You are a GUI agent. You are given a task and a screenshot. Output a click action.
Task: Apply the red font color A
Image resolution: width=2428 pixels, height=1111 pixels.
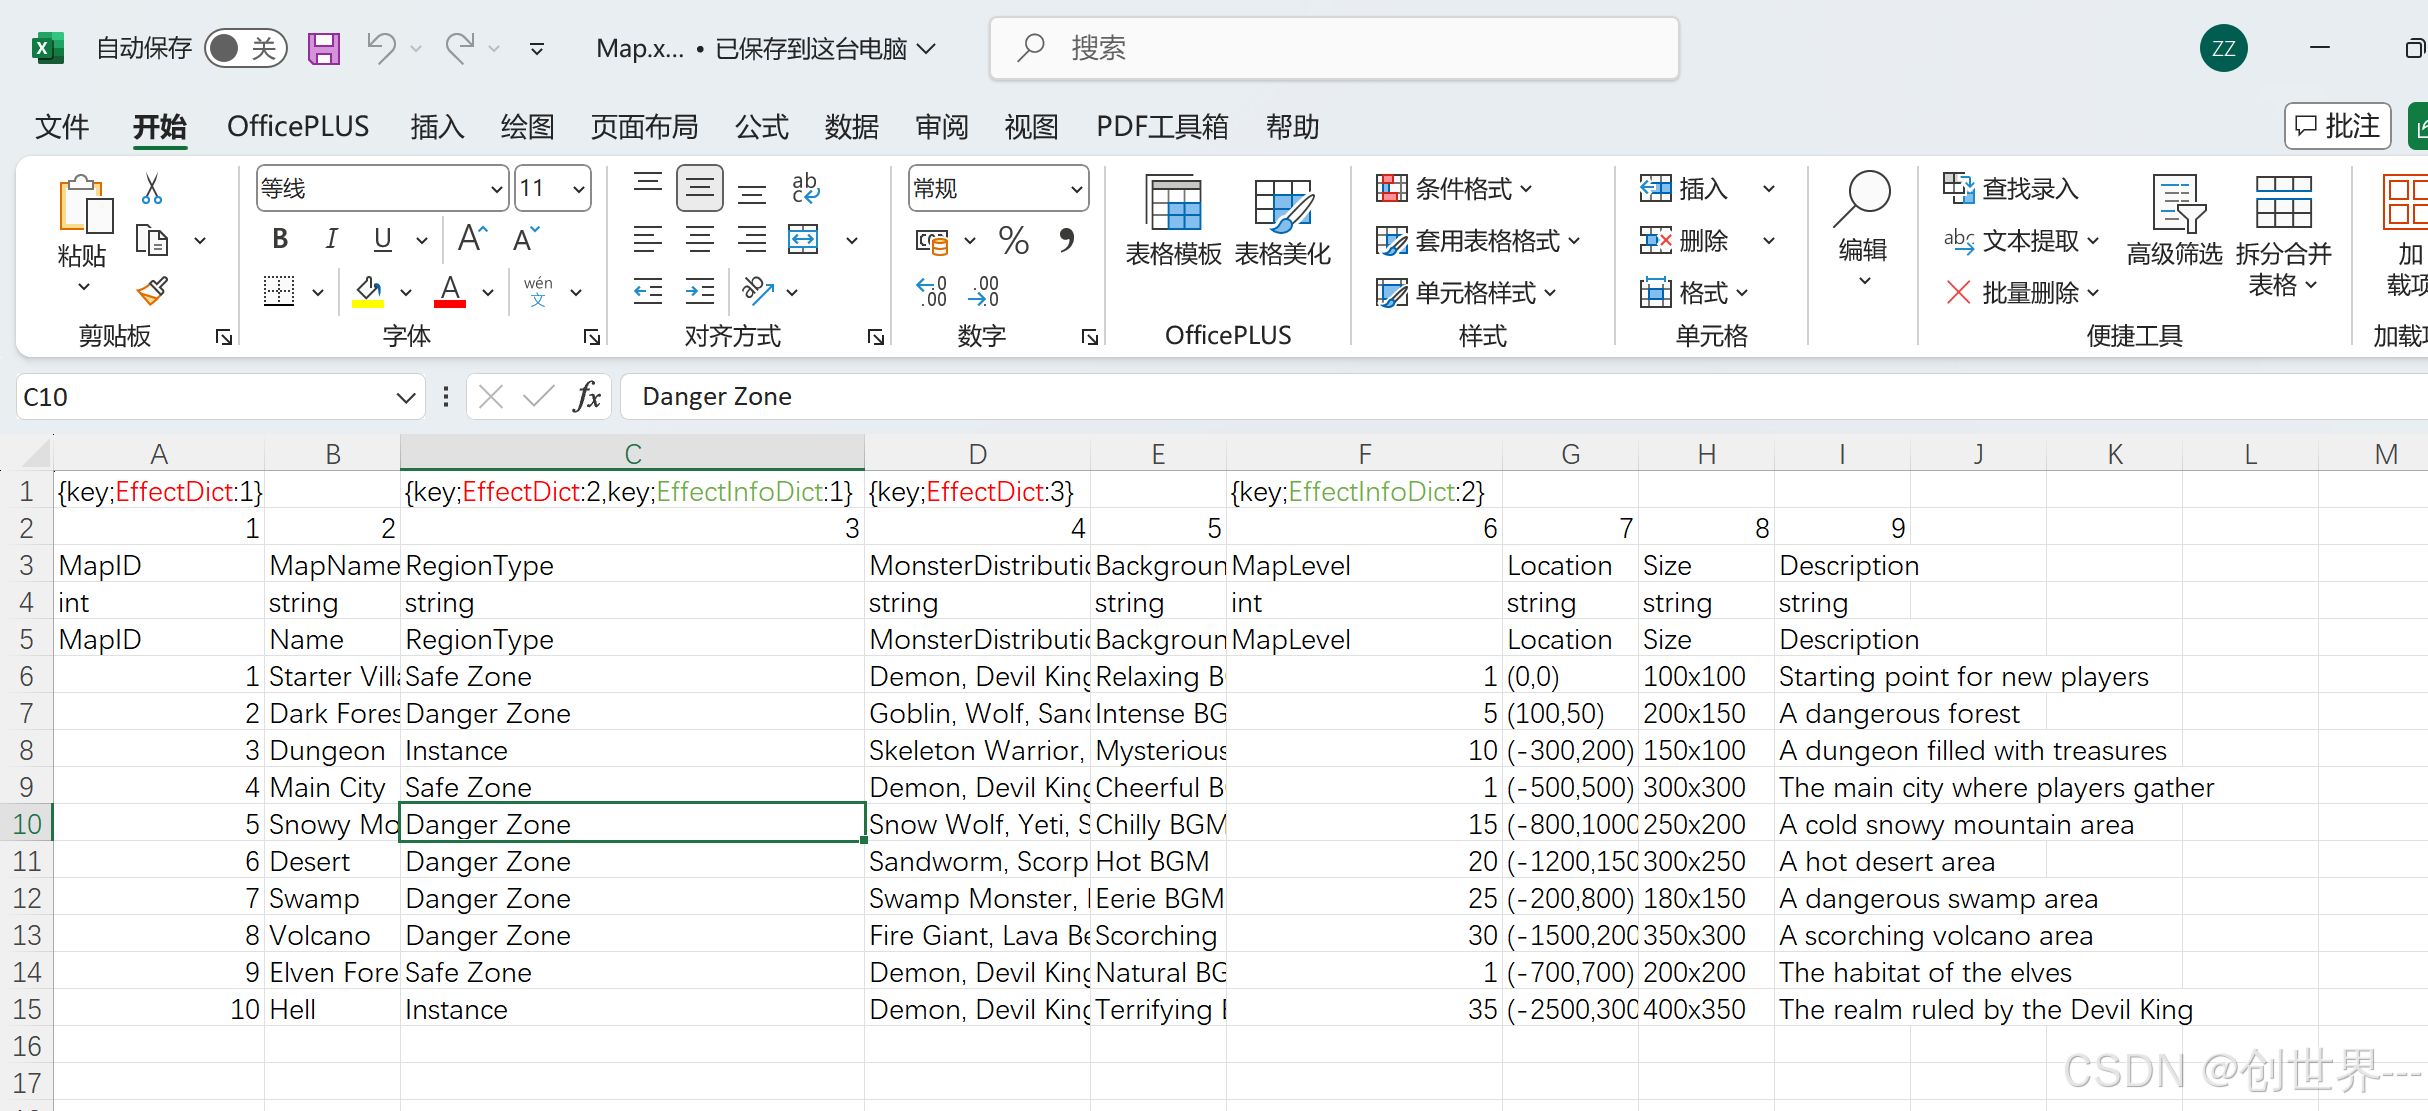(x=450, y=292)
